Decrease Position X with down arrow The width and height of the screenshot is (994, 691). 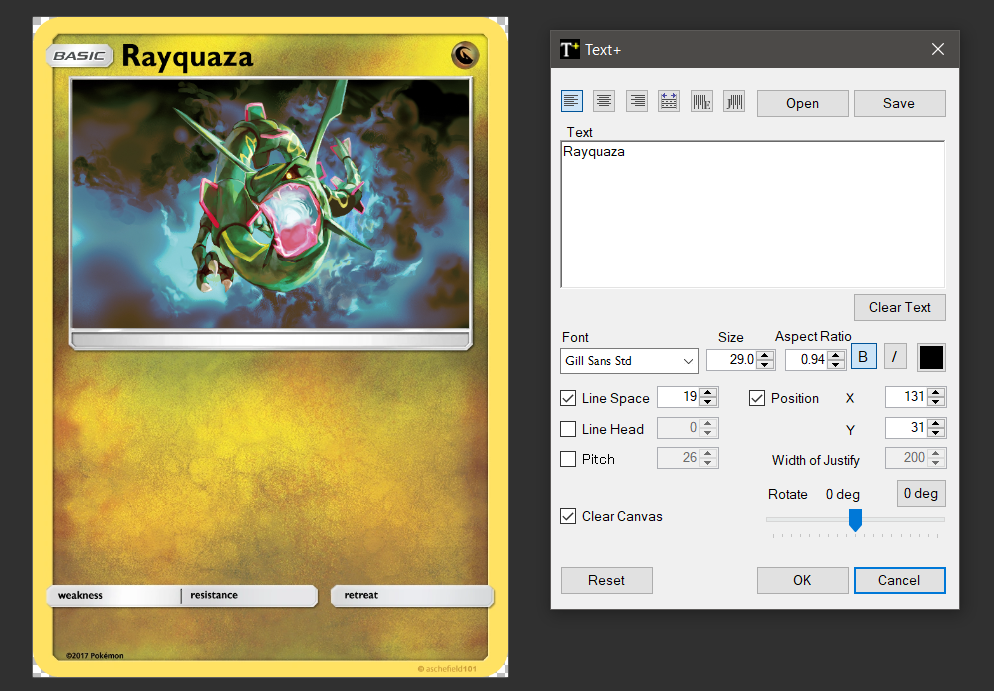pyautogui.click(x=936, y=402)
